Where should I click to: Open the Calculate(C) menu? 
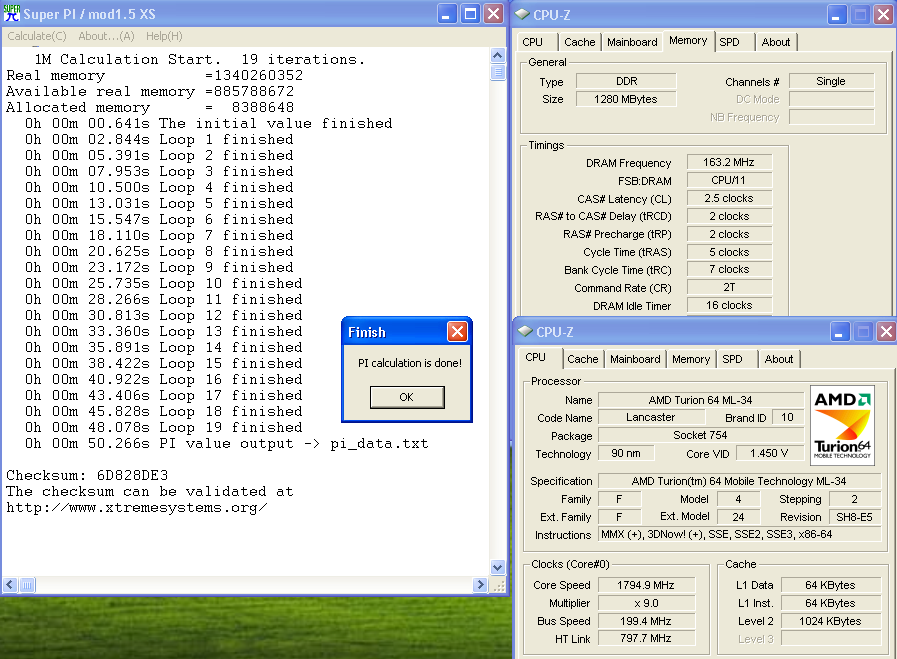(37, 37)
